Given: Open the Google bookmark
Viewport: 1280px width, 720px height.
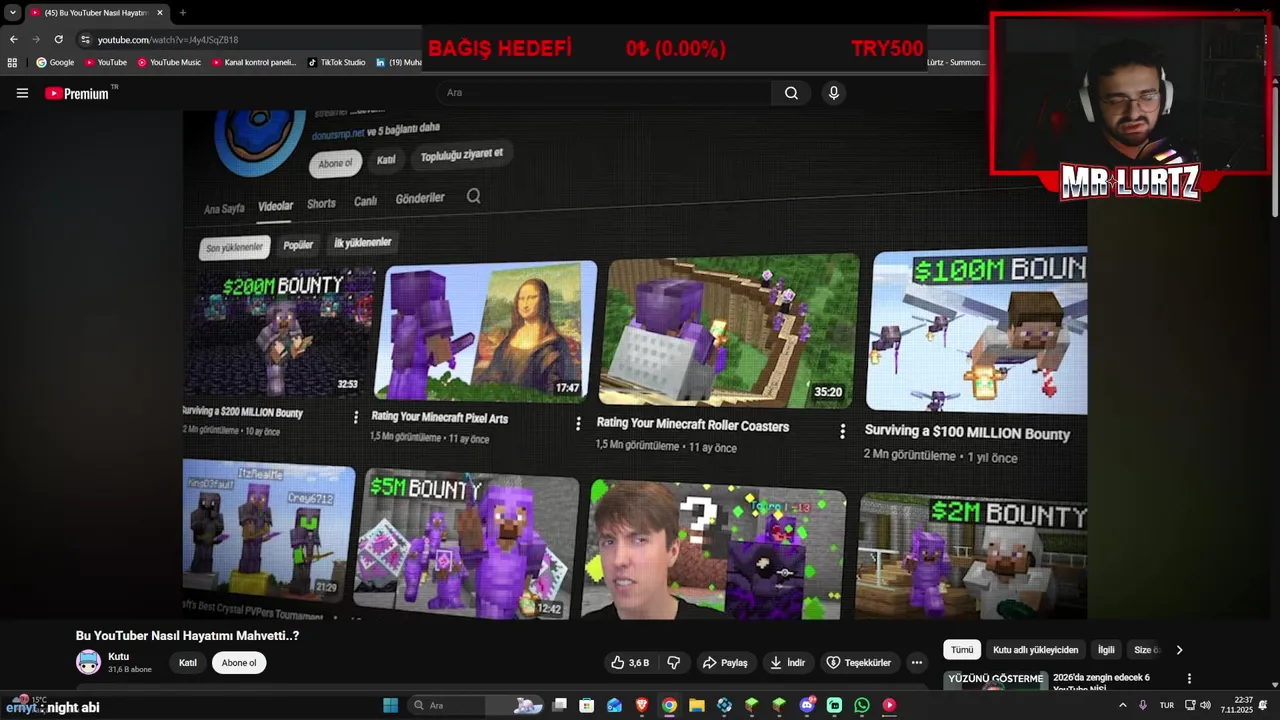Looking at the screenshot, I should (x=55, y=62).
